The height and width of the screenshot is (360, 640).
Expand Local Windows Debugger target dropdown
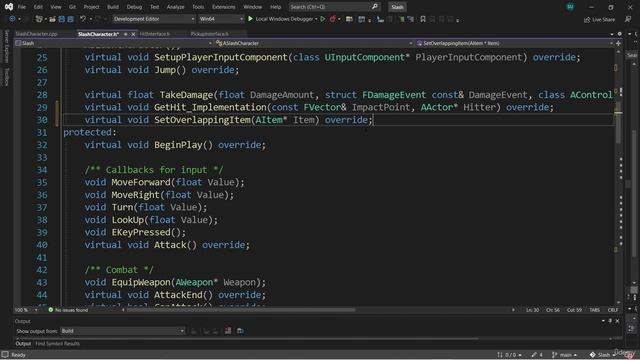pyautogui.click(x=316, y=19)
